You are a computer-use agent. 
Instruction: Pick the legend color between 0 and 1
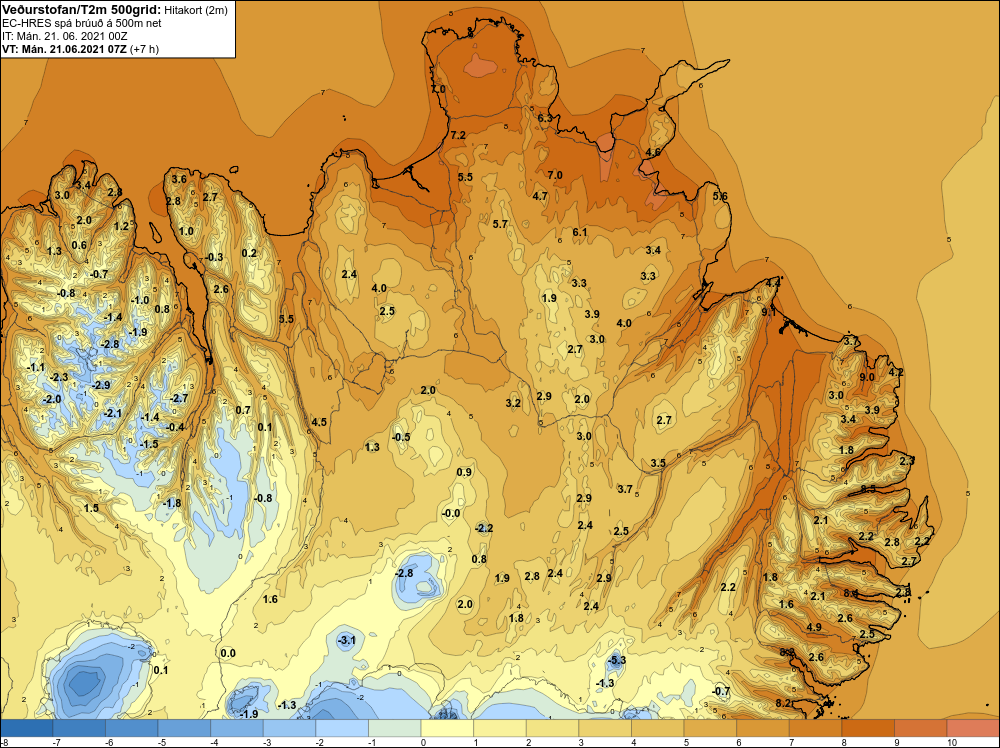[448, 728]
